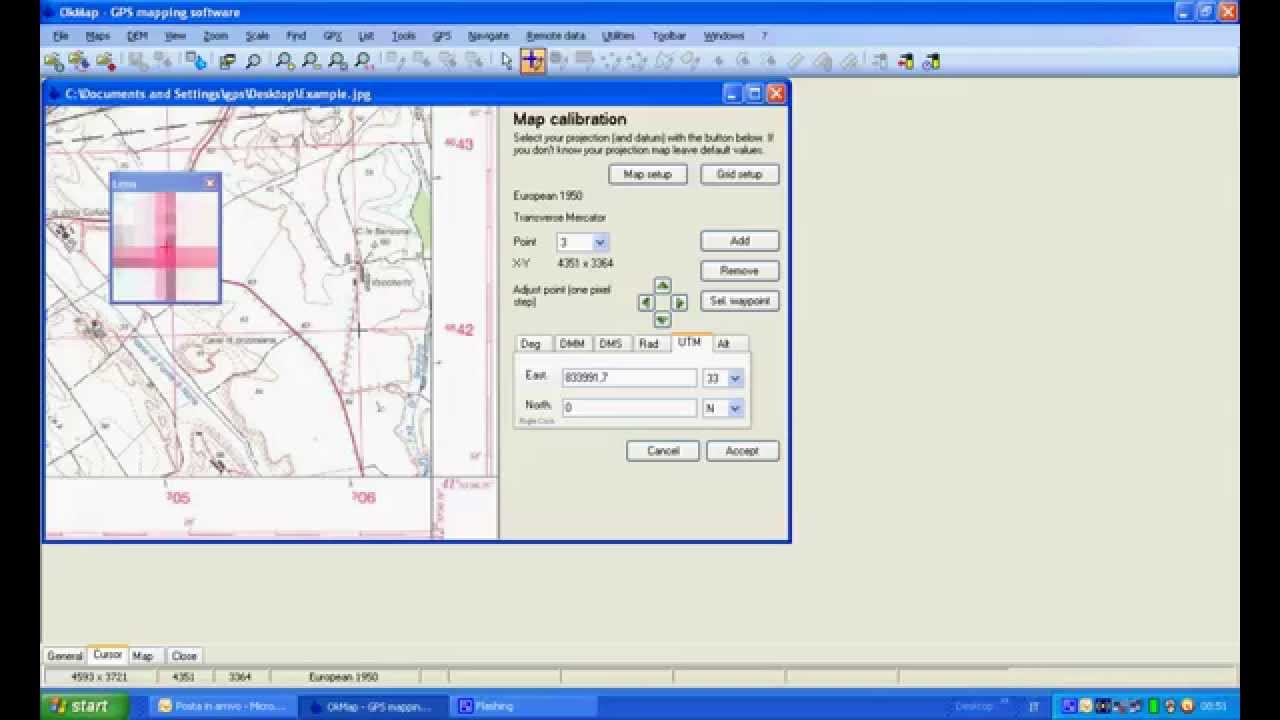Switch to the DMM coordinate tab
Image resolution: width=1280 pixels, height=720 pixels.
coord(572,343)
